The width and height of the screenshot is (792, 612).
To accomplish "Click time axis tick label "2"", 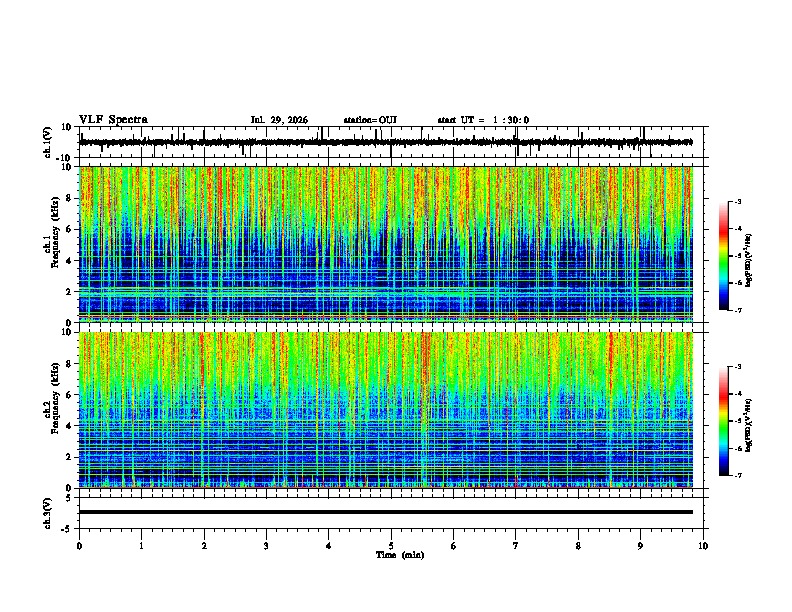I will pyautogui.click(x=204, y=546).
